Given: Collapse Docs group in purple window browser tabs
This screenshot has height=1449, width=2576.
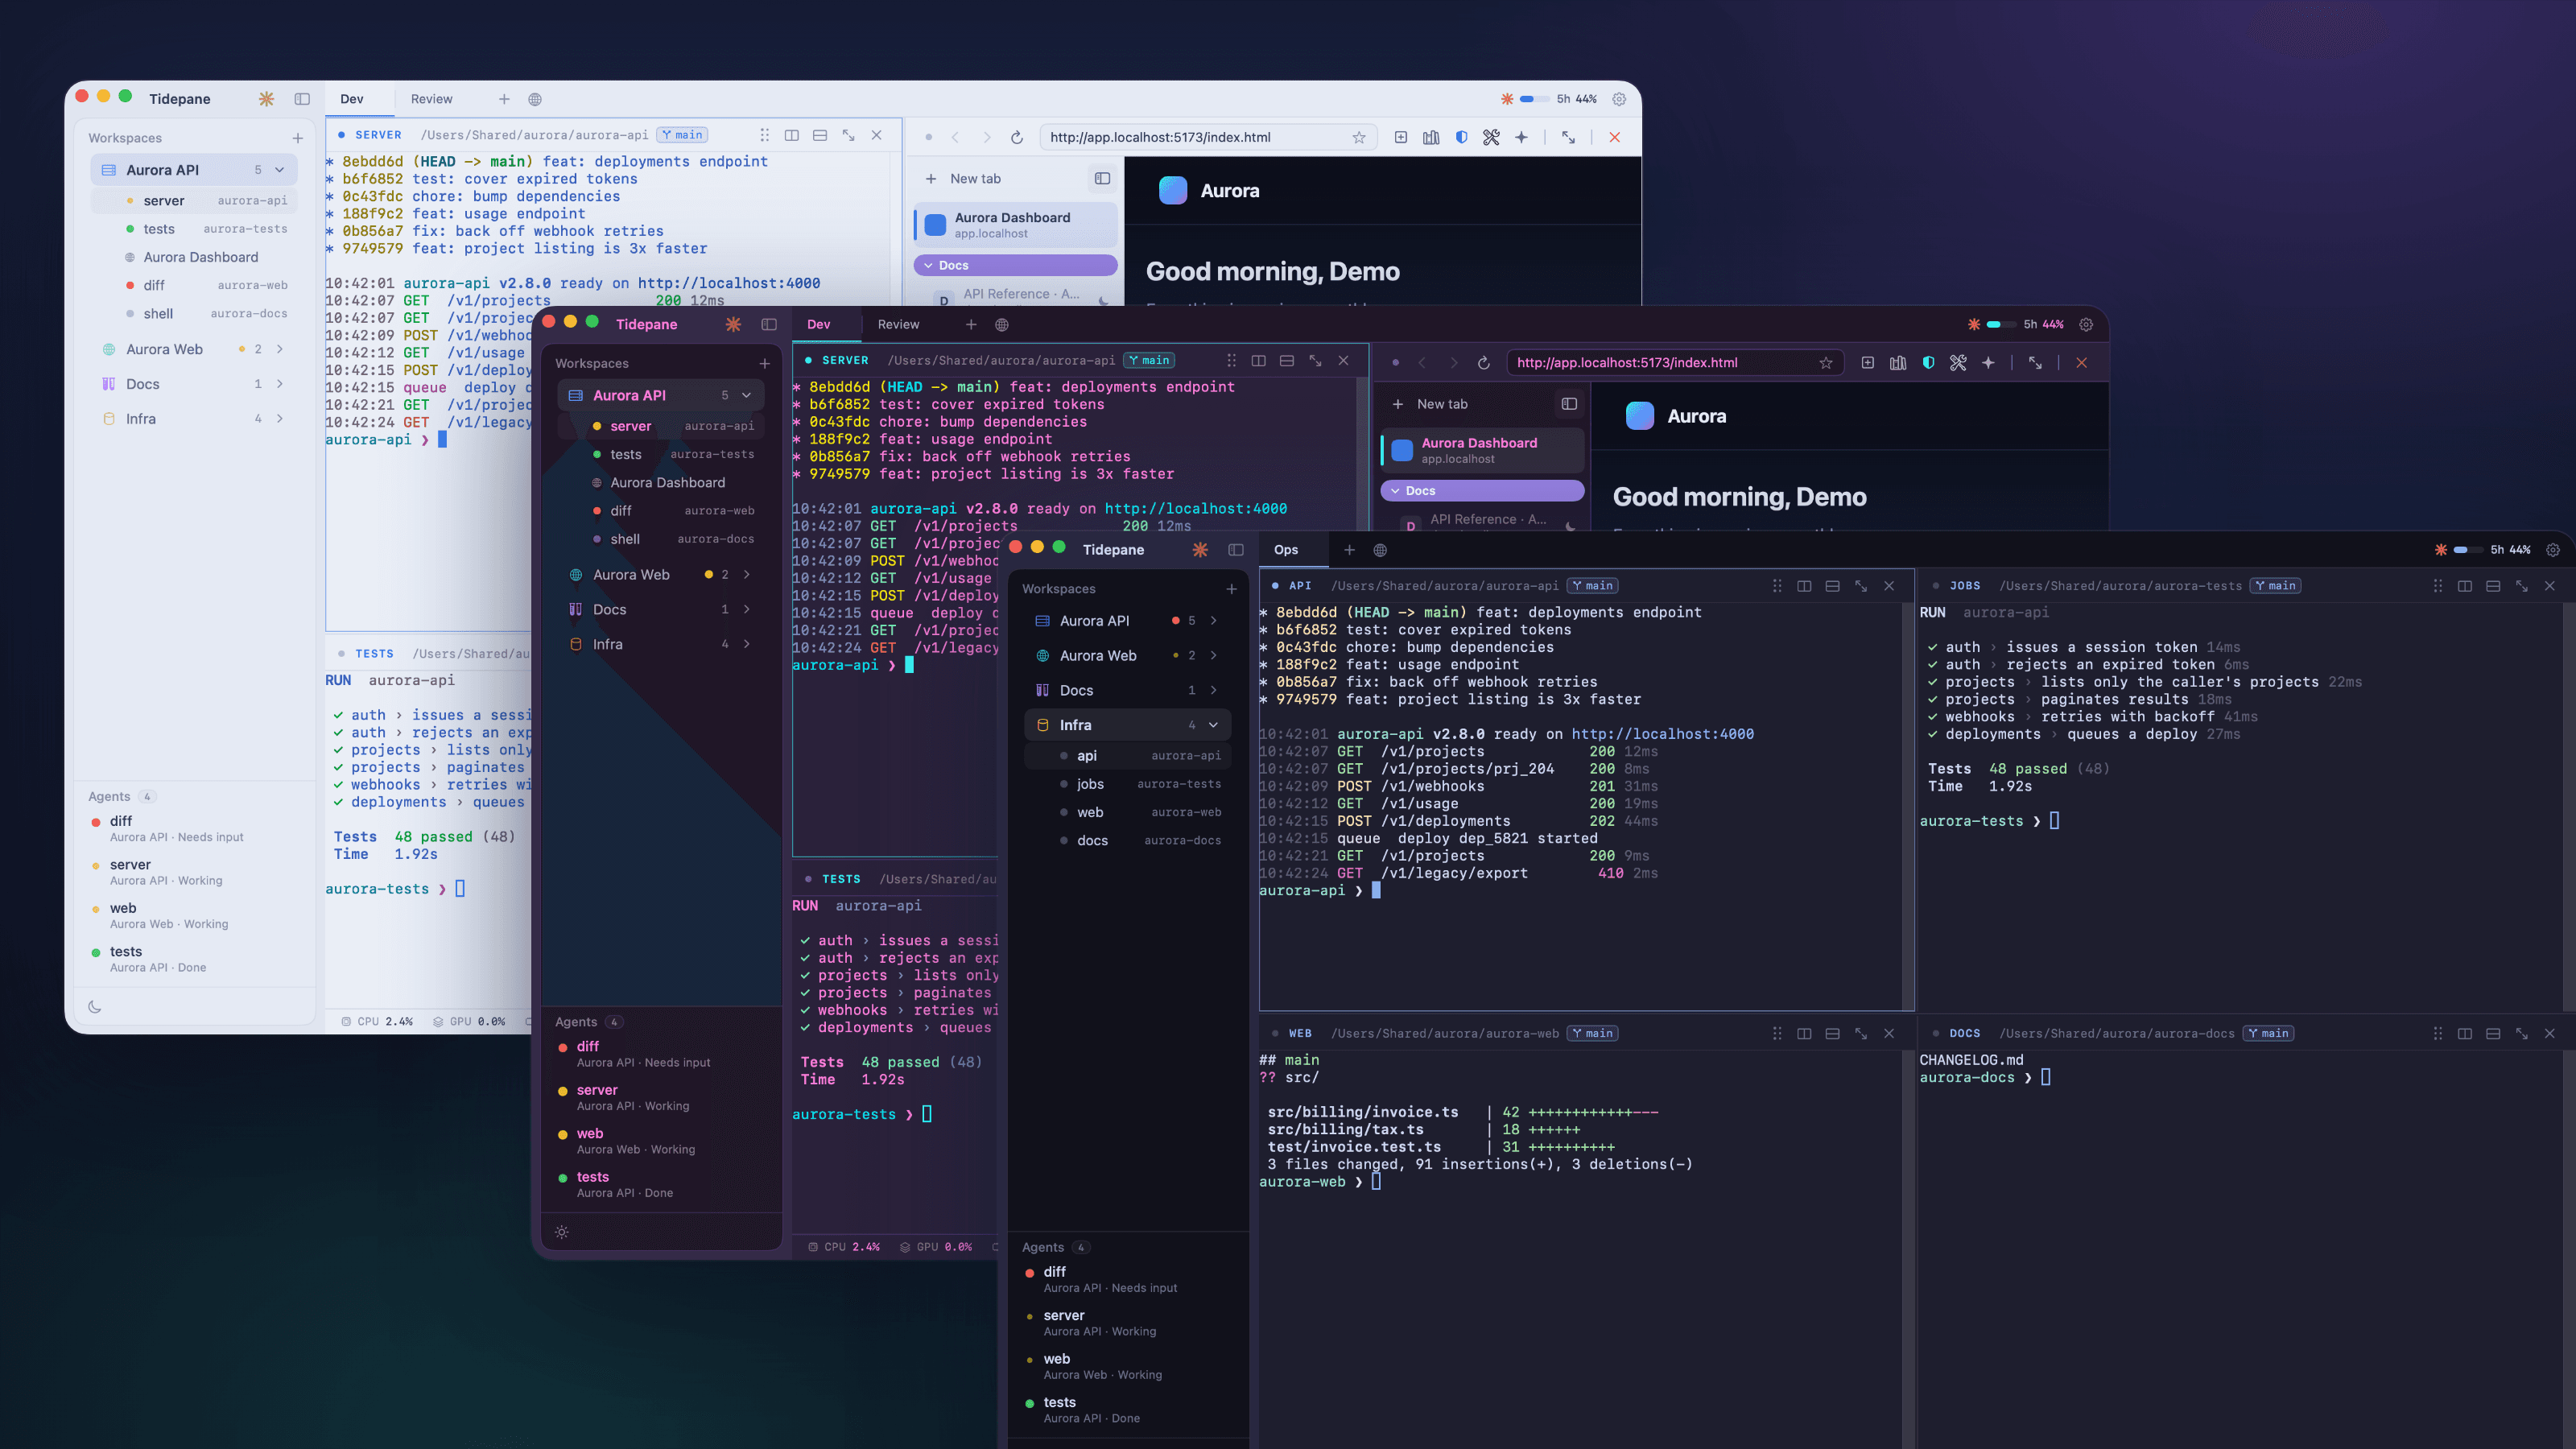Looking at the screenshot, I should [x=1483, y=491].
